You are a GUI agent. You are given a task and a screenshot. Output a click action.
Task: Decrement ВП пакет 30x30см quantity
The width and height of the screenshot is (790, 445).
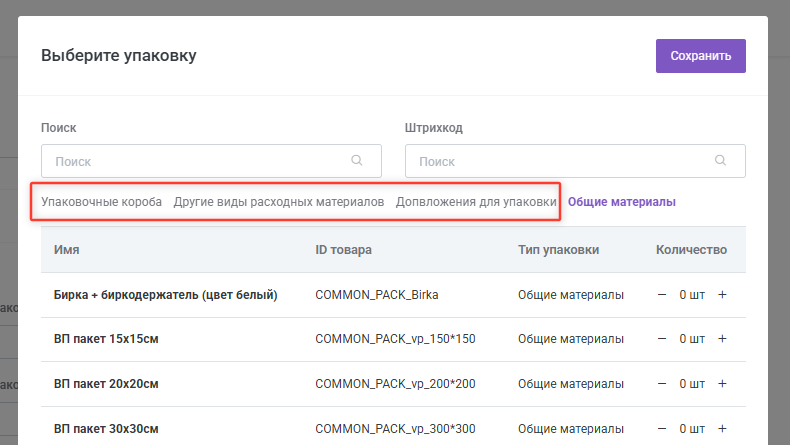click(x=661, y=429)
